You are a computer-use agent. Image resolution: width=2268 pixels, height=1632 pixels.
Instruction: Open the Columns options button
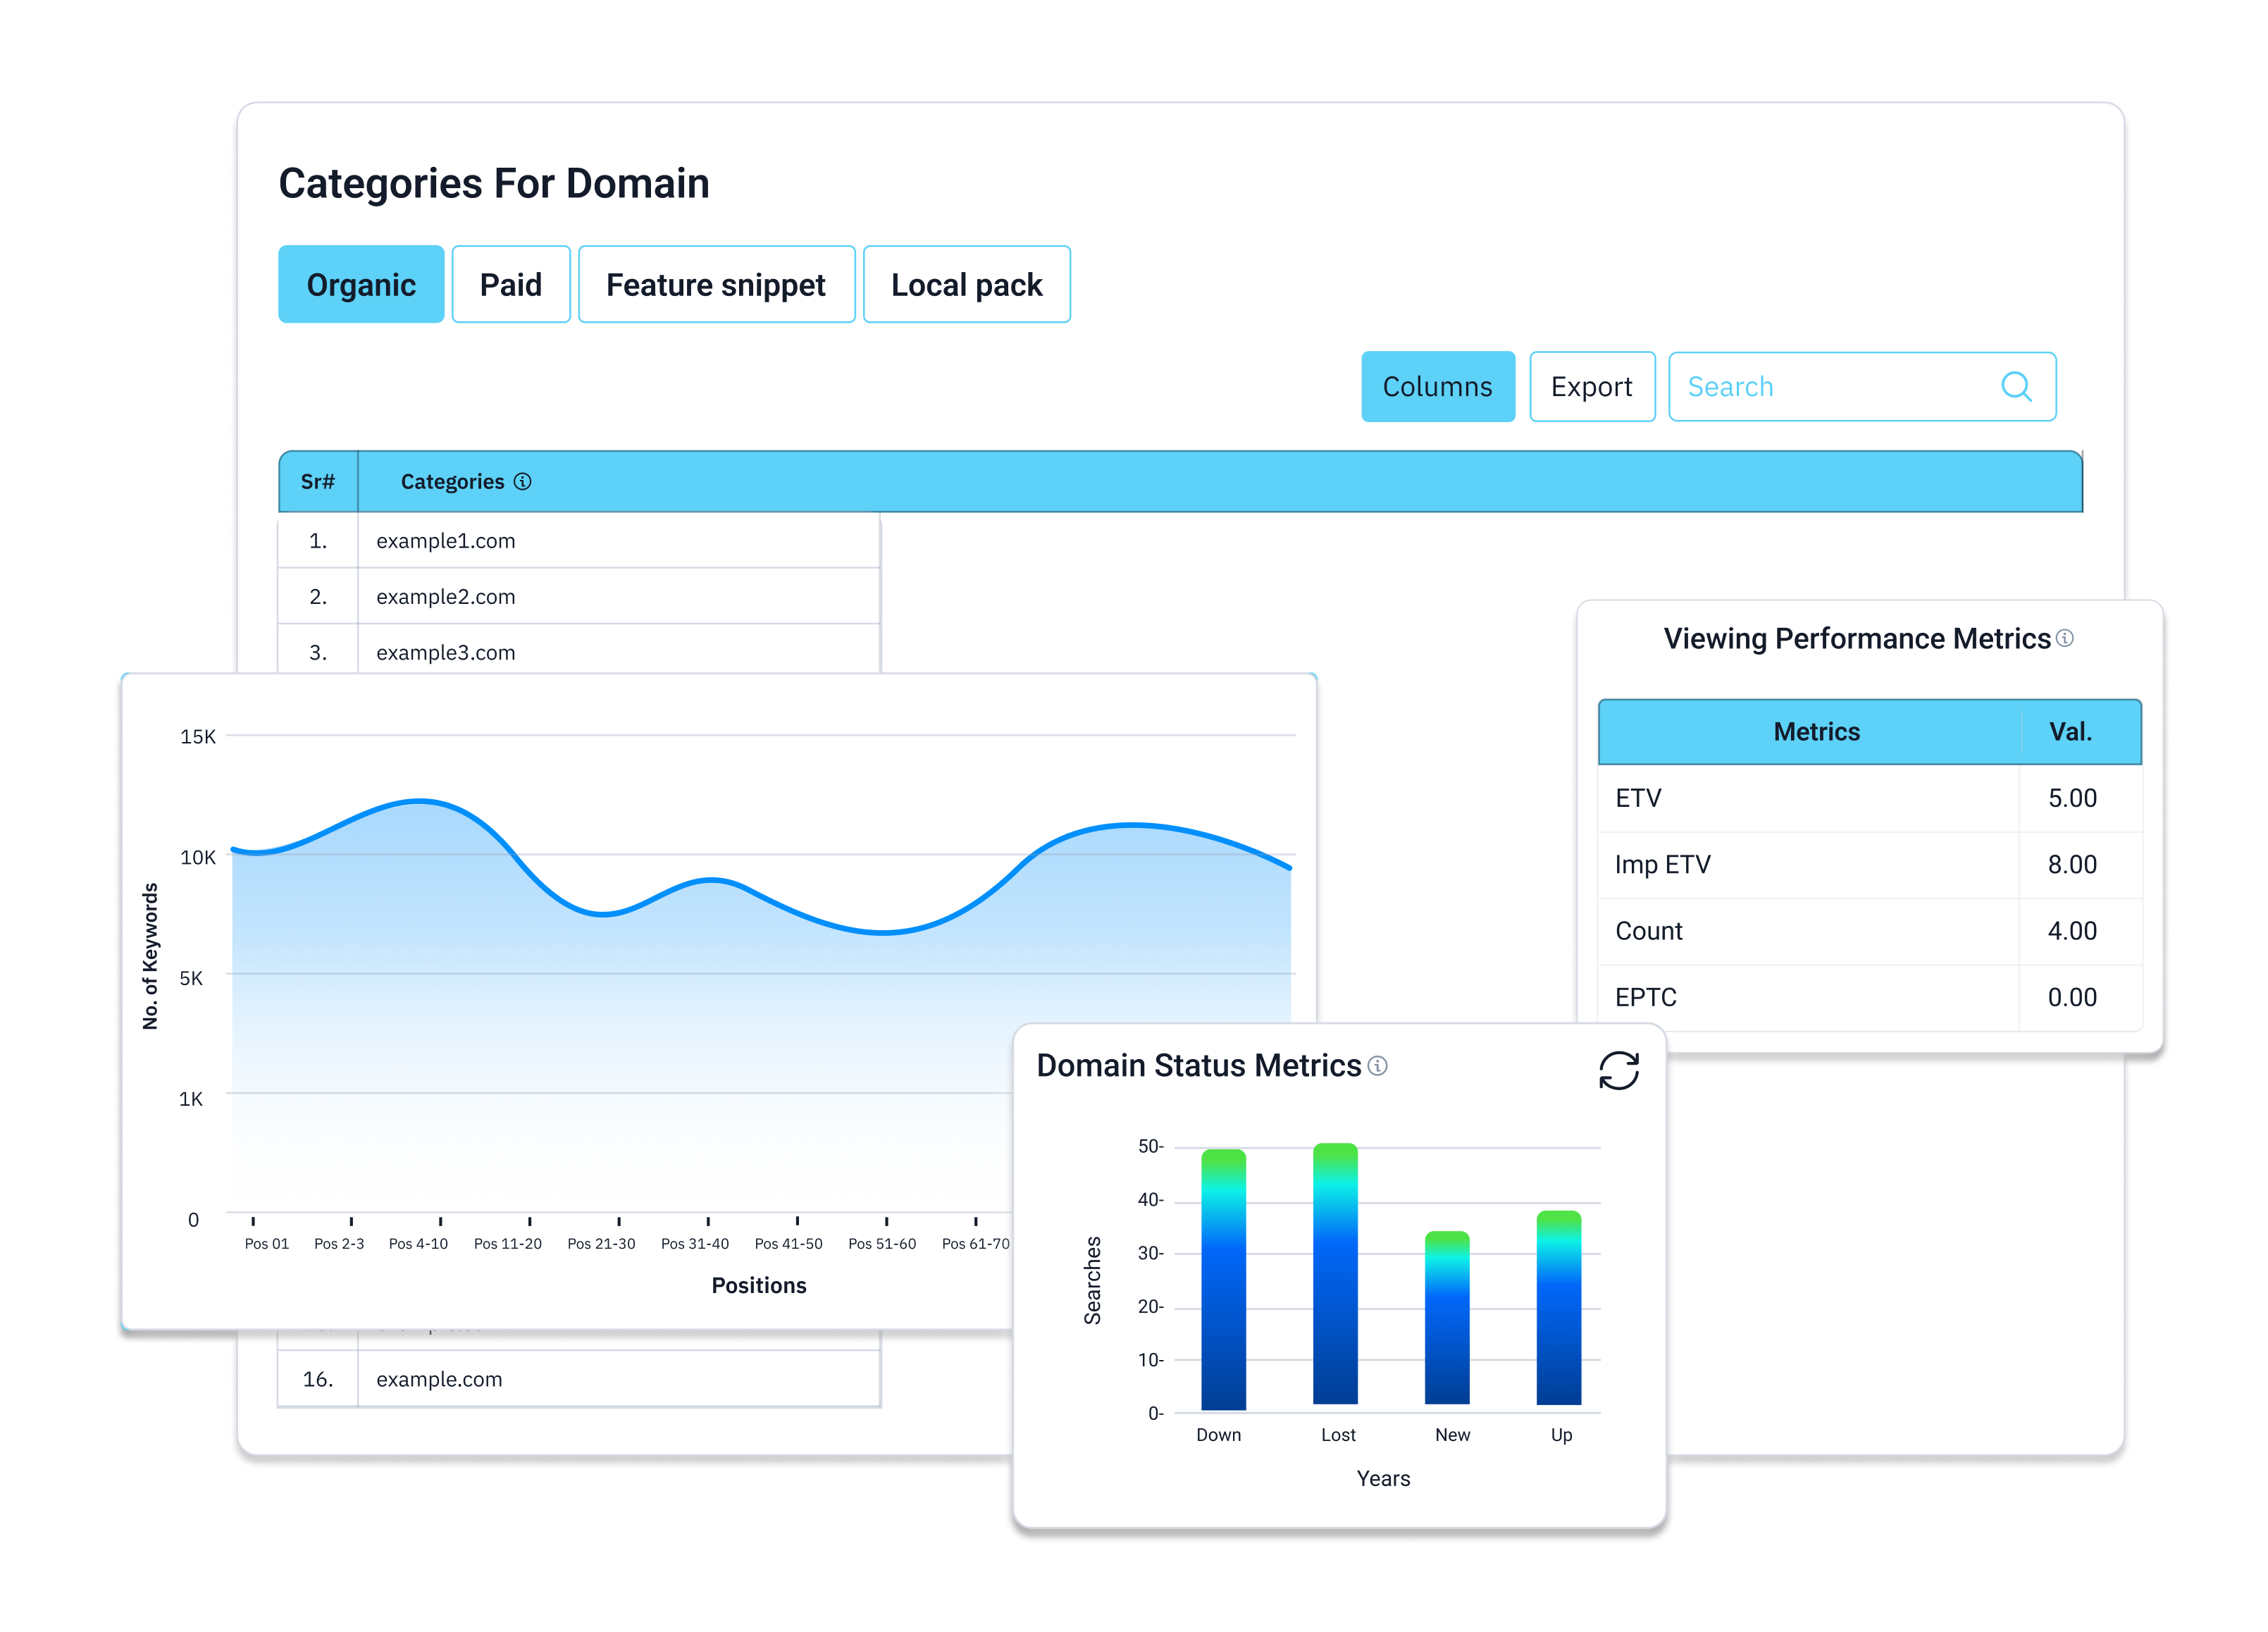click(x=1437, y=387)
